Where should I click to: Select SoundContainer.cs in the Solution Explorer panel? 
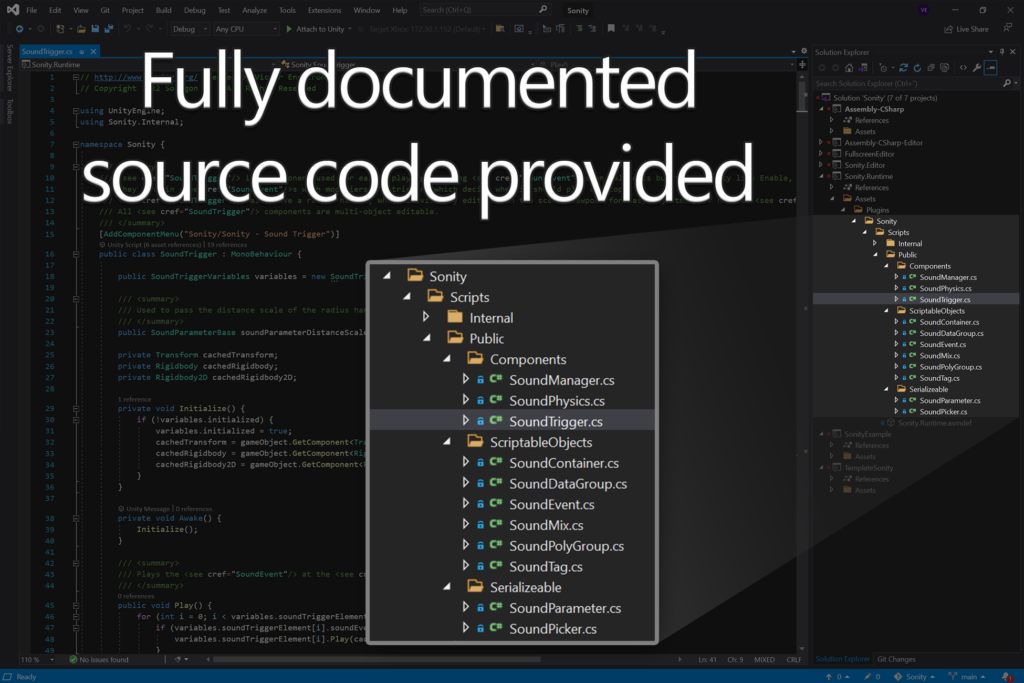tap(949, 322)
